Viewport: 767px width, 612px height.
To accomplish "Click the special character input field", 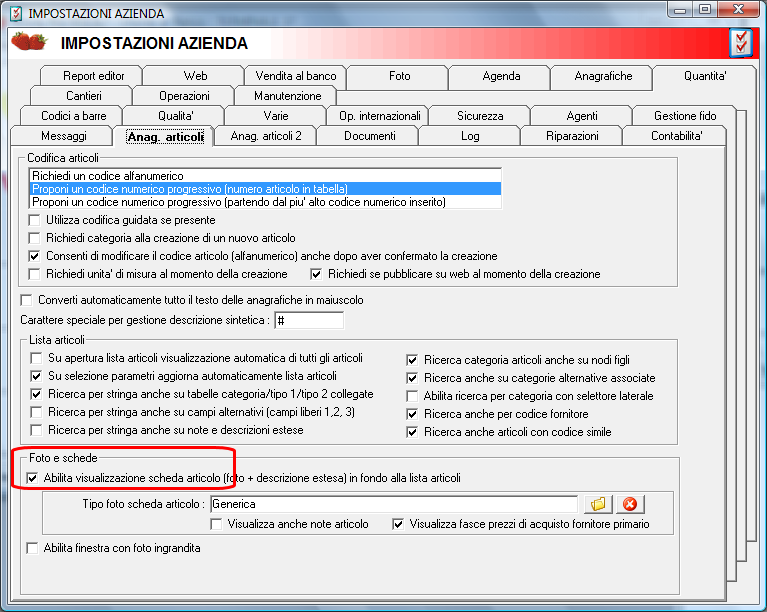I will [309, 320].
